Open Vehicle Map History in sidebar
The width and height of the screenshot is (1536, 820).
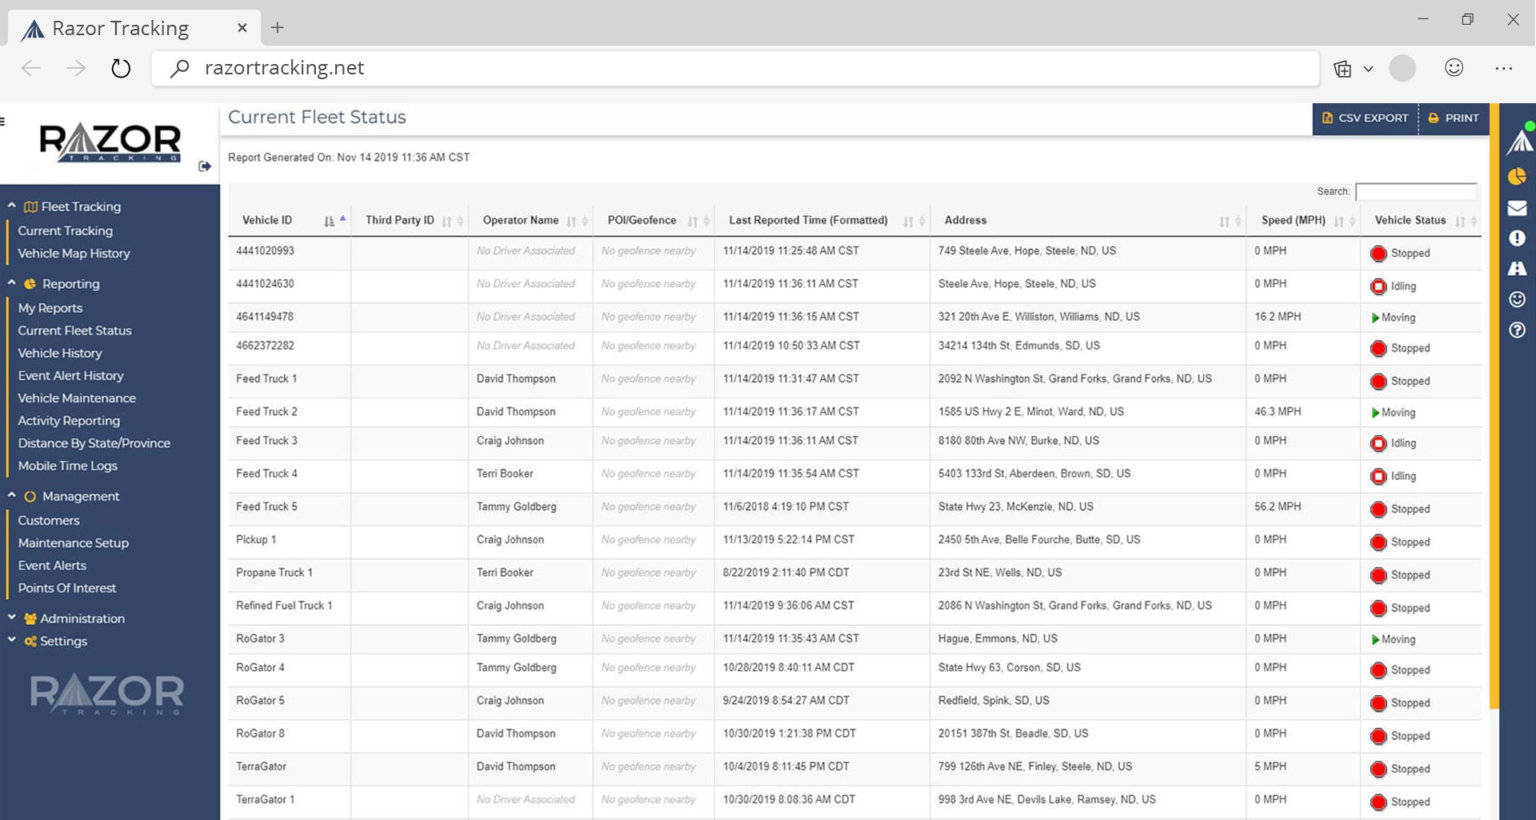point(74,254)
